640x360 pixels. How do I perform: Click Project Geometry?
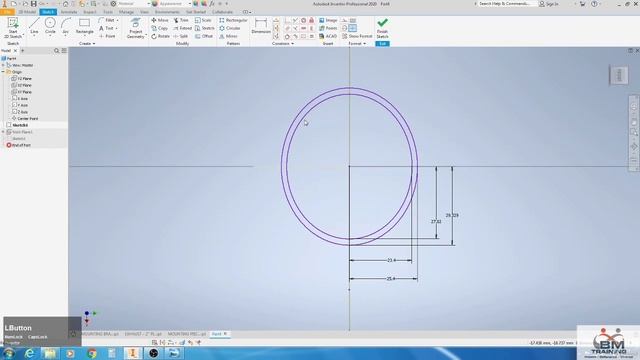pyautogui.click(x=136, y=28)
